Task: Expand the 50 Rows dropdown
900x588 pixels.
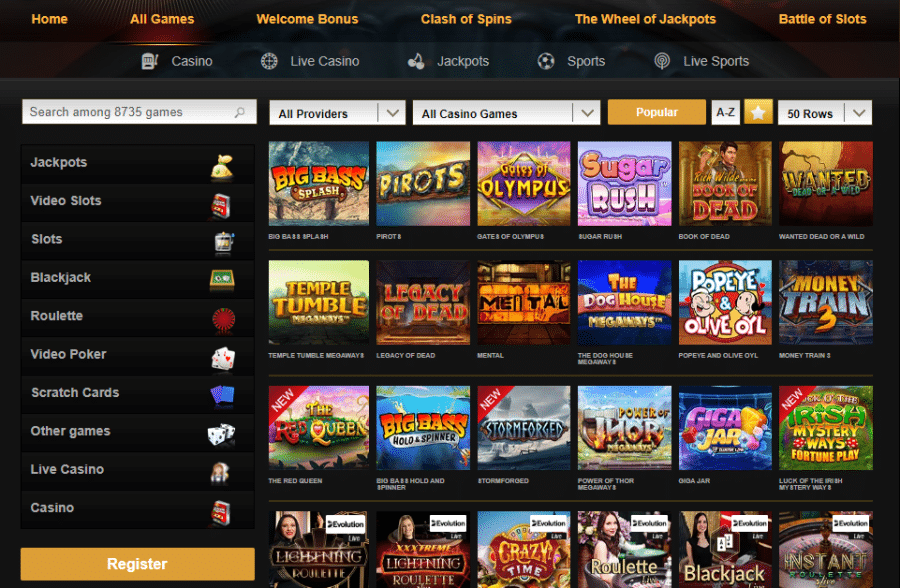Action: click(x=825, y=113)
